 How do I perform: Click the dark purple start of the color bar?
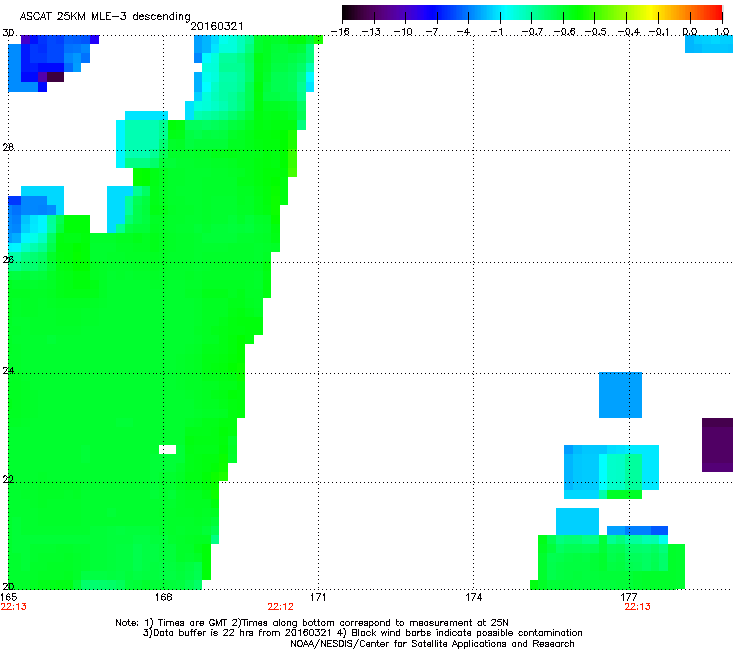[x=349, y=13]
